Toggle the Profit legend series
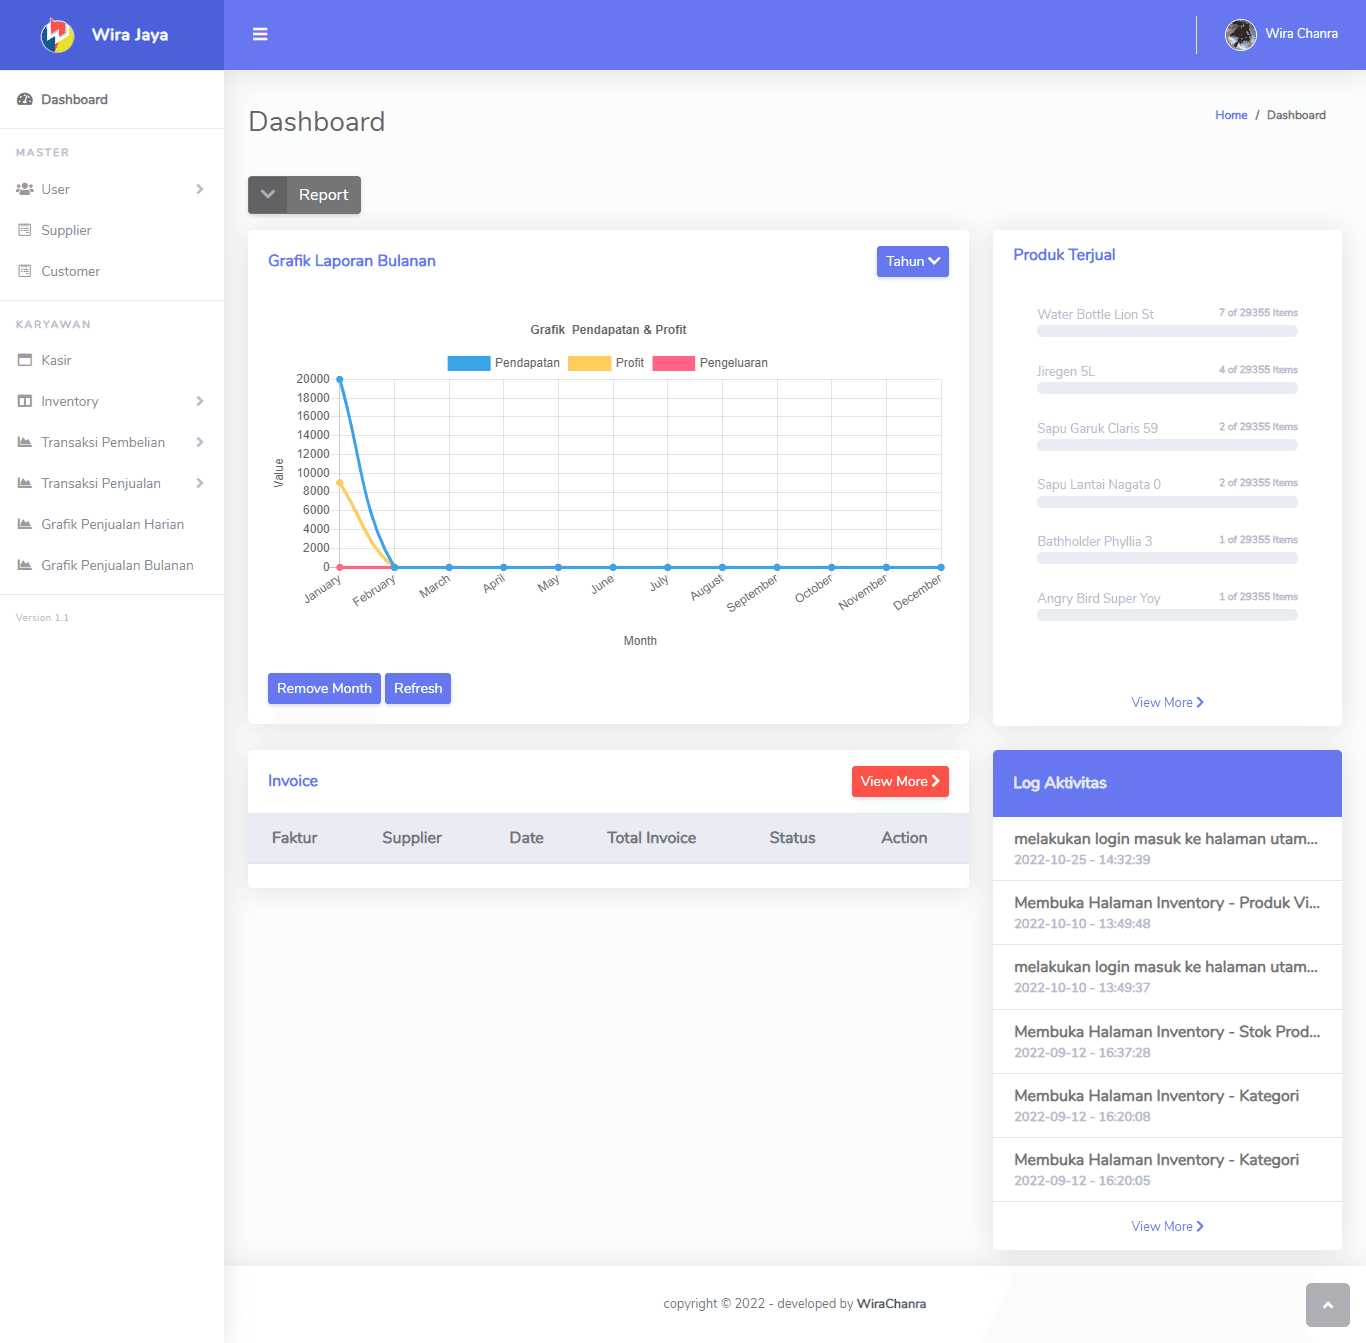 pos(606,363)
